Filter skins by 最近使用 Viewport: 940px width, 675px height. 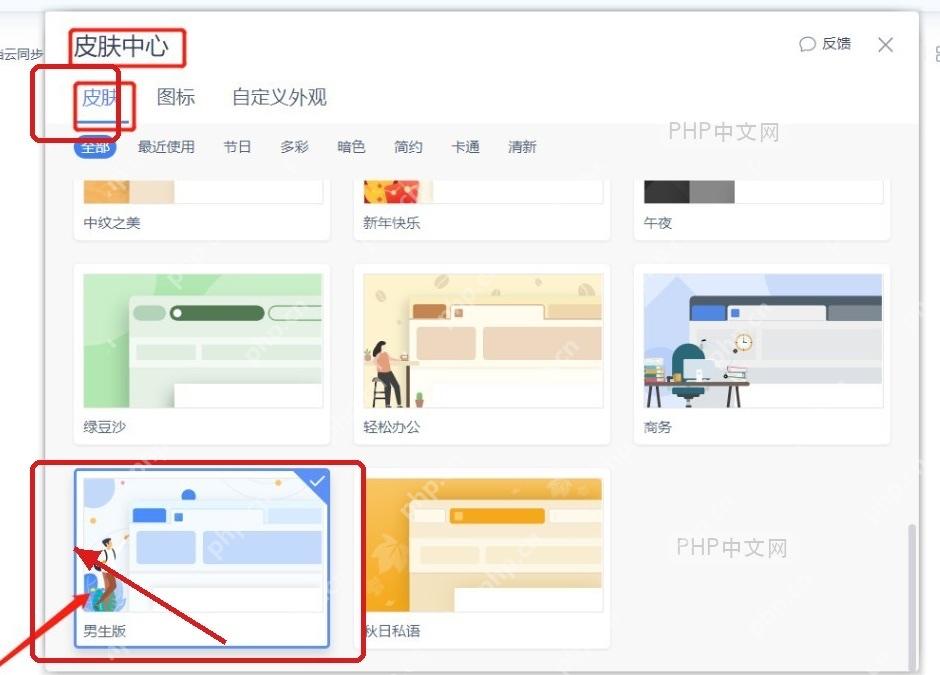166,147
